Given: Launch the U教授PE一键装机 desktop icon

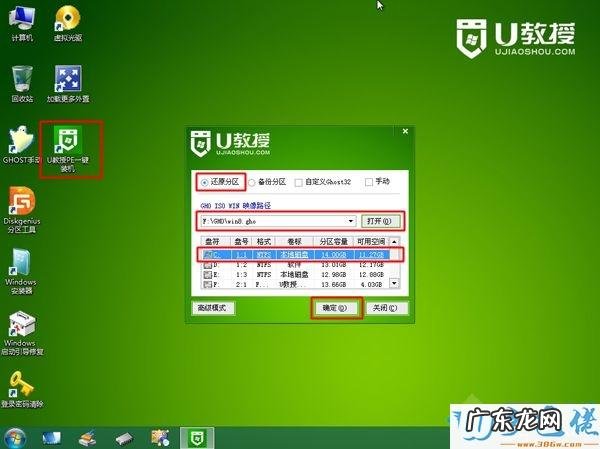Looking at the screenshot, I should (68, 149).
